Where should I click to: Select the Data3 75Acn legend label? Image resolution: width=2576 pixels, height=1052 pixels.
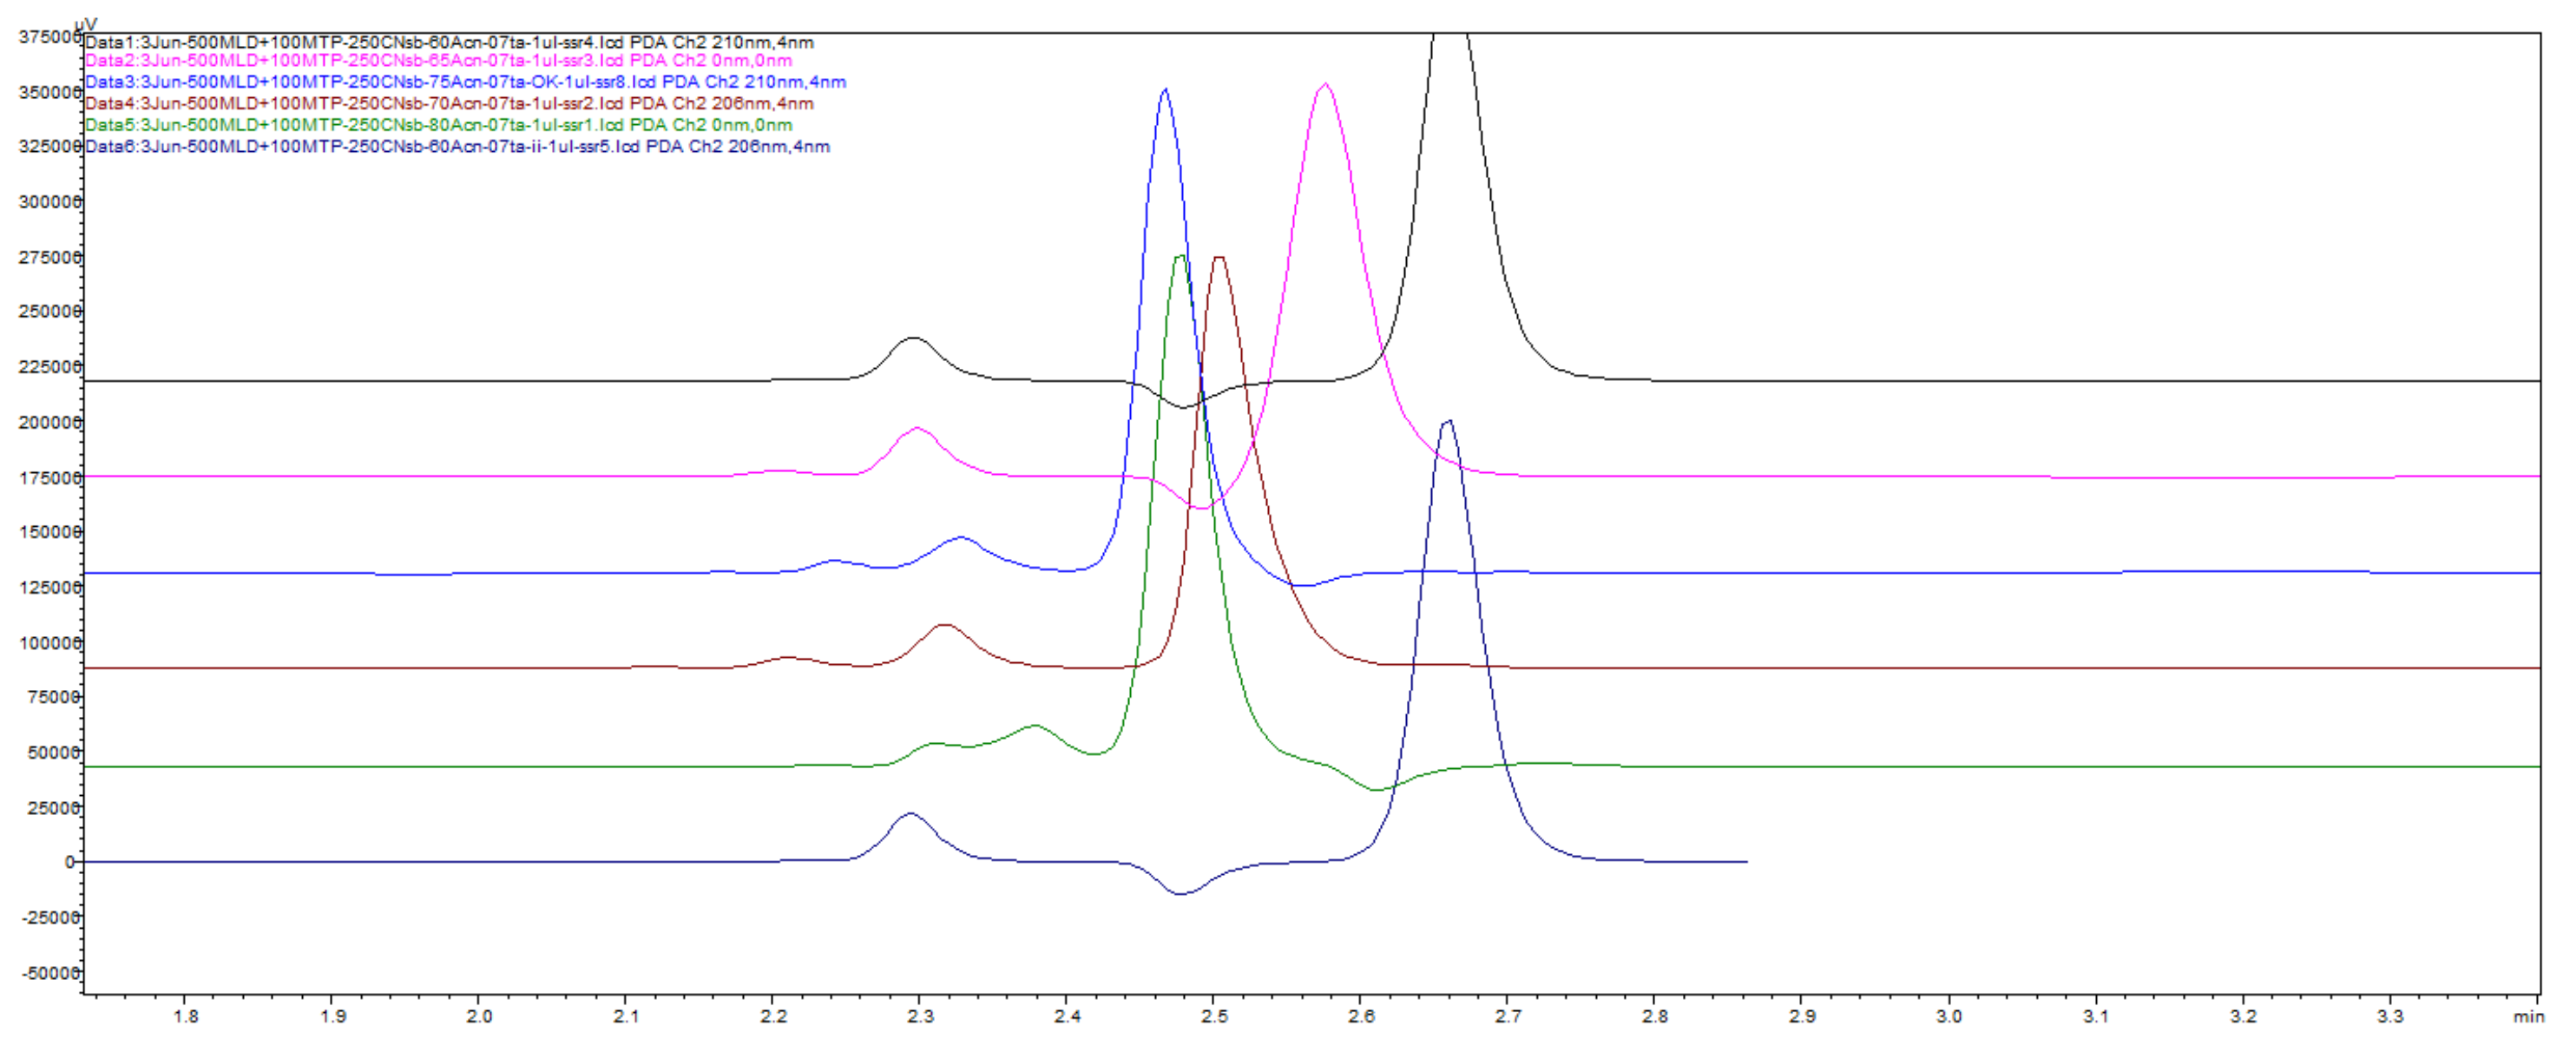tap(465, 82)
